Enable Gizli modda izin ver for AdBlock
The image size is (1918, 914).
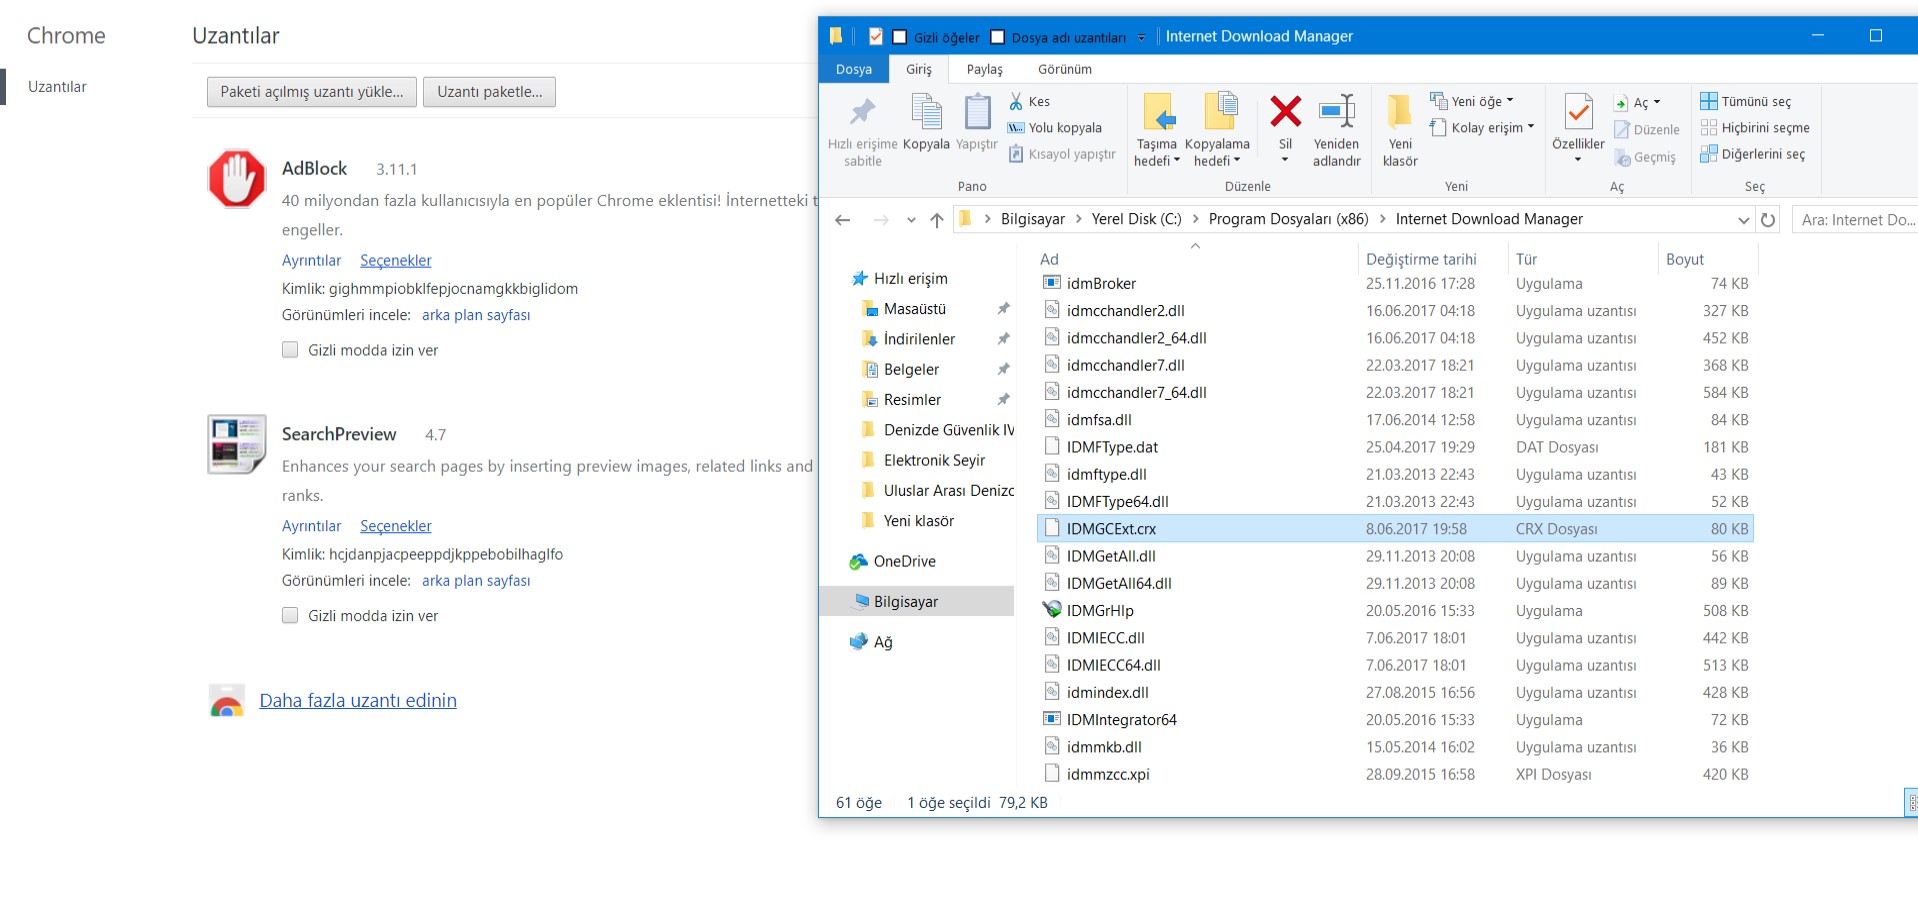tap(290, 350)
